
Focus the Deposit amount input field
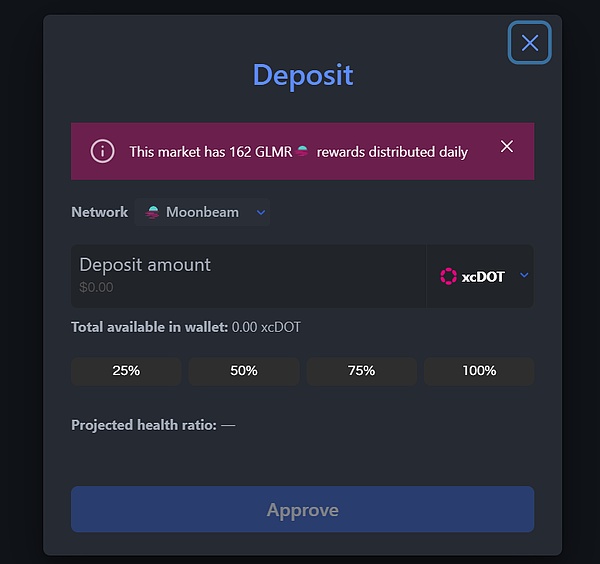click(x=248, y=275)
